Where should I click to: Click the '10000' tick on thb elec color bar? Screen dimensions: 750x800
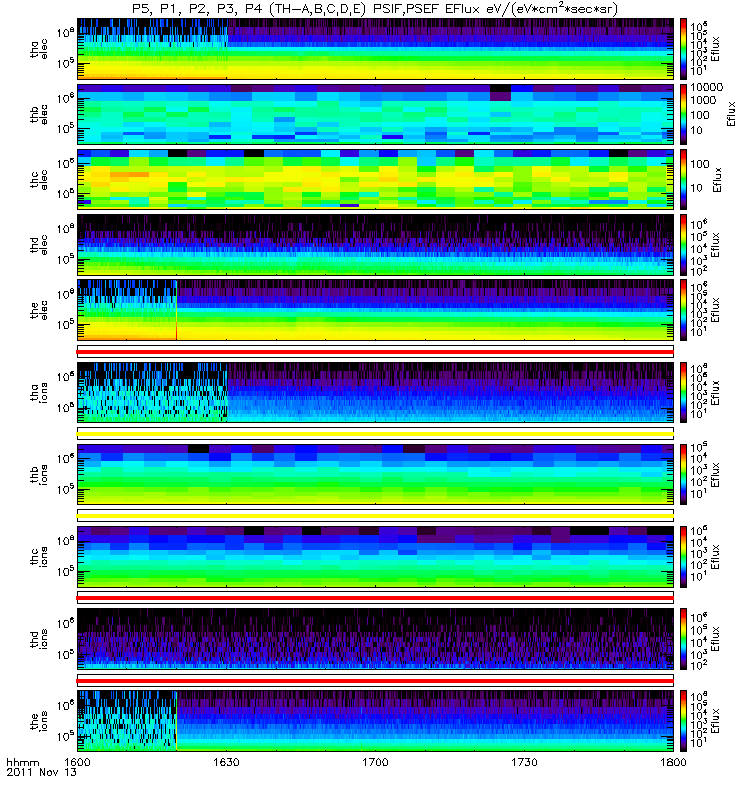[707, 87]
